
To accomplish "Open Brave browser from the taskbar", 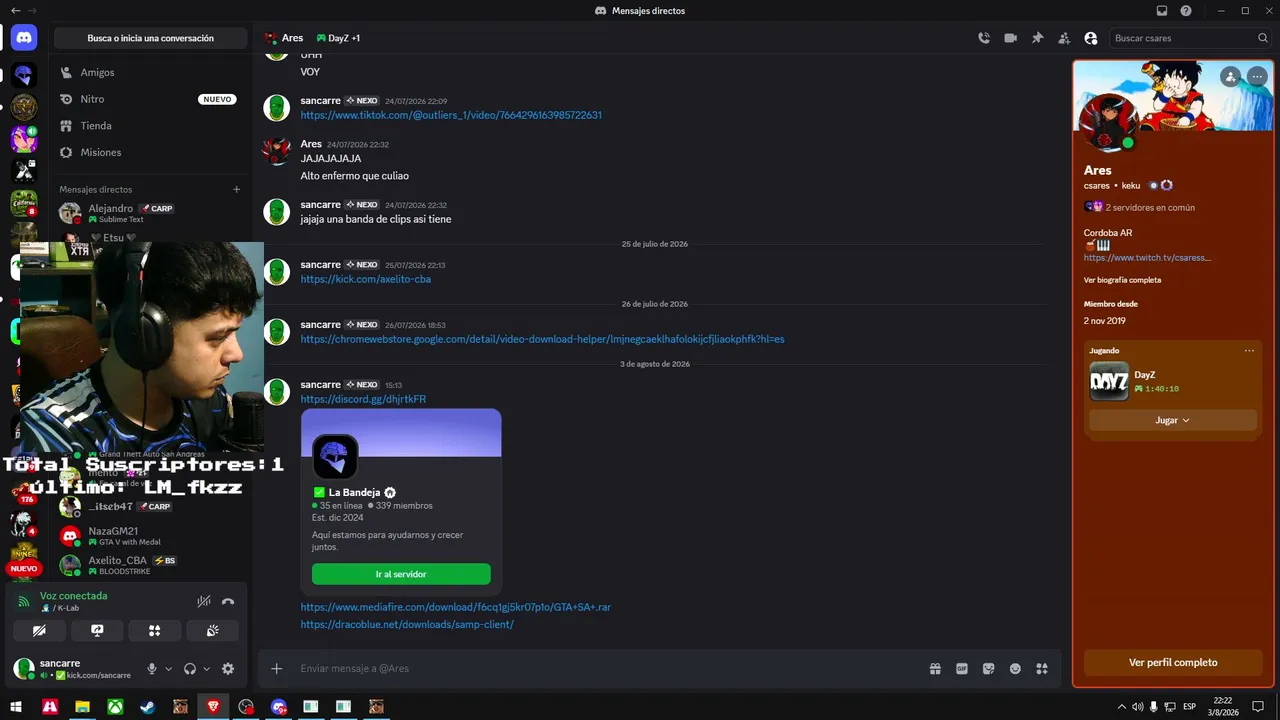I will click(213, 706).
